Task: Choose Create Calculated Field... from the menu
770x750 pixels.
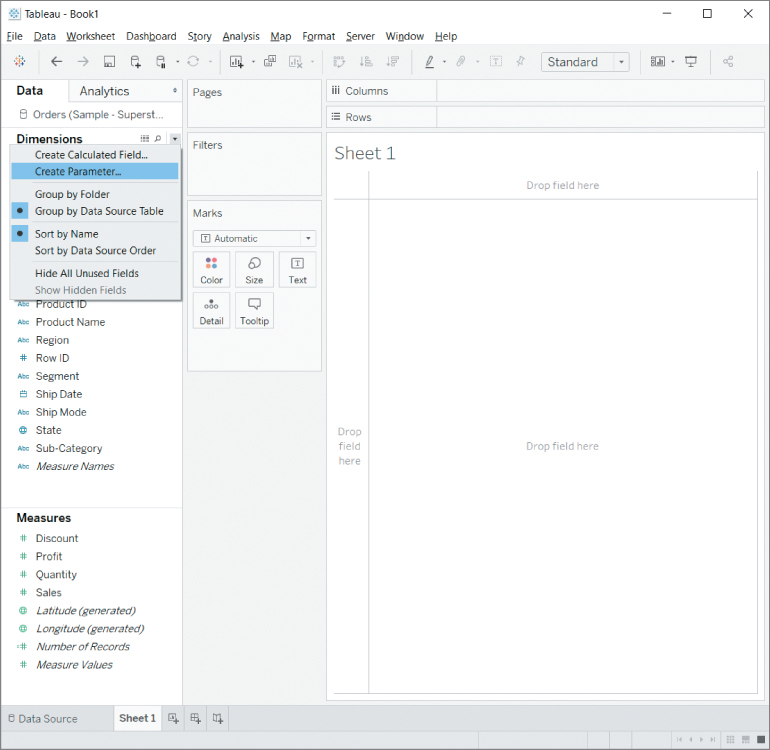Action: 95,155
